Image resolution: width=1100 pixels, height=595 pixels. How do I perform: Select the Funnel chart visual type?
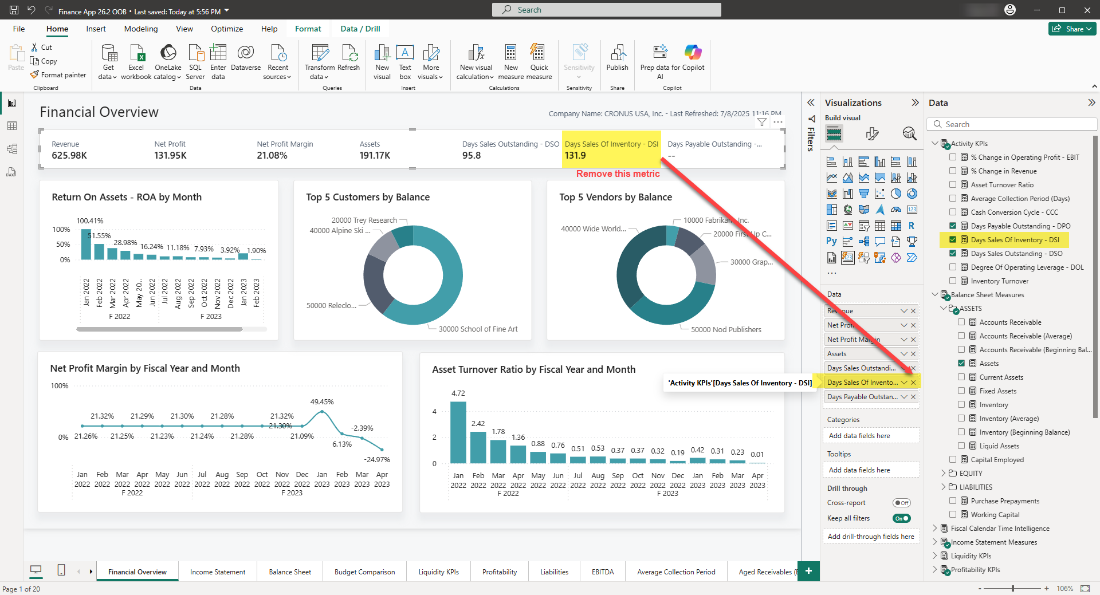(864, 193)
